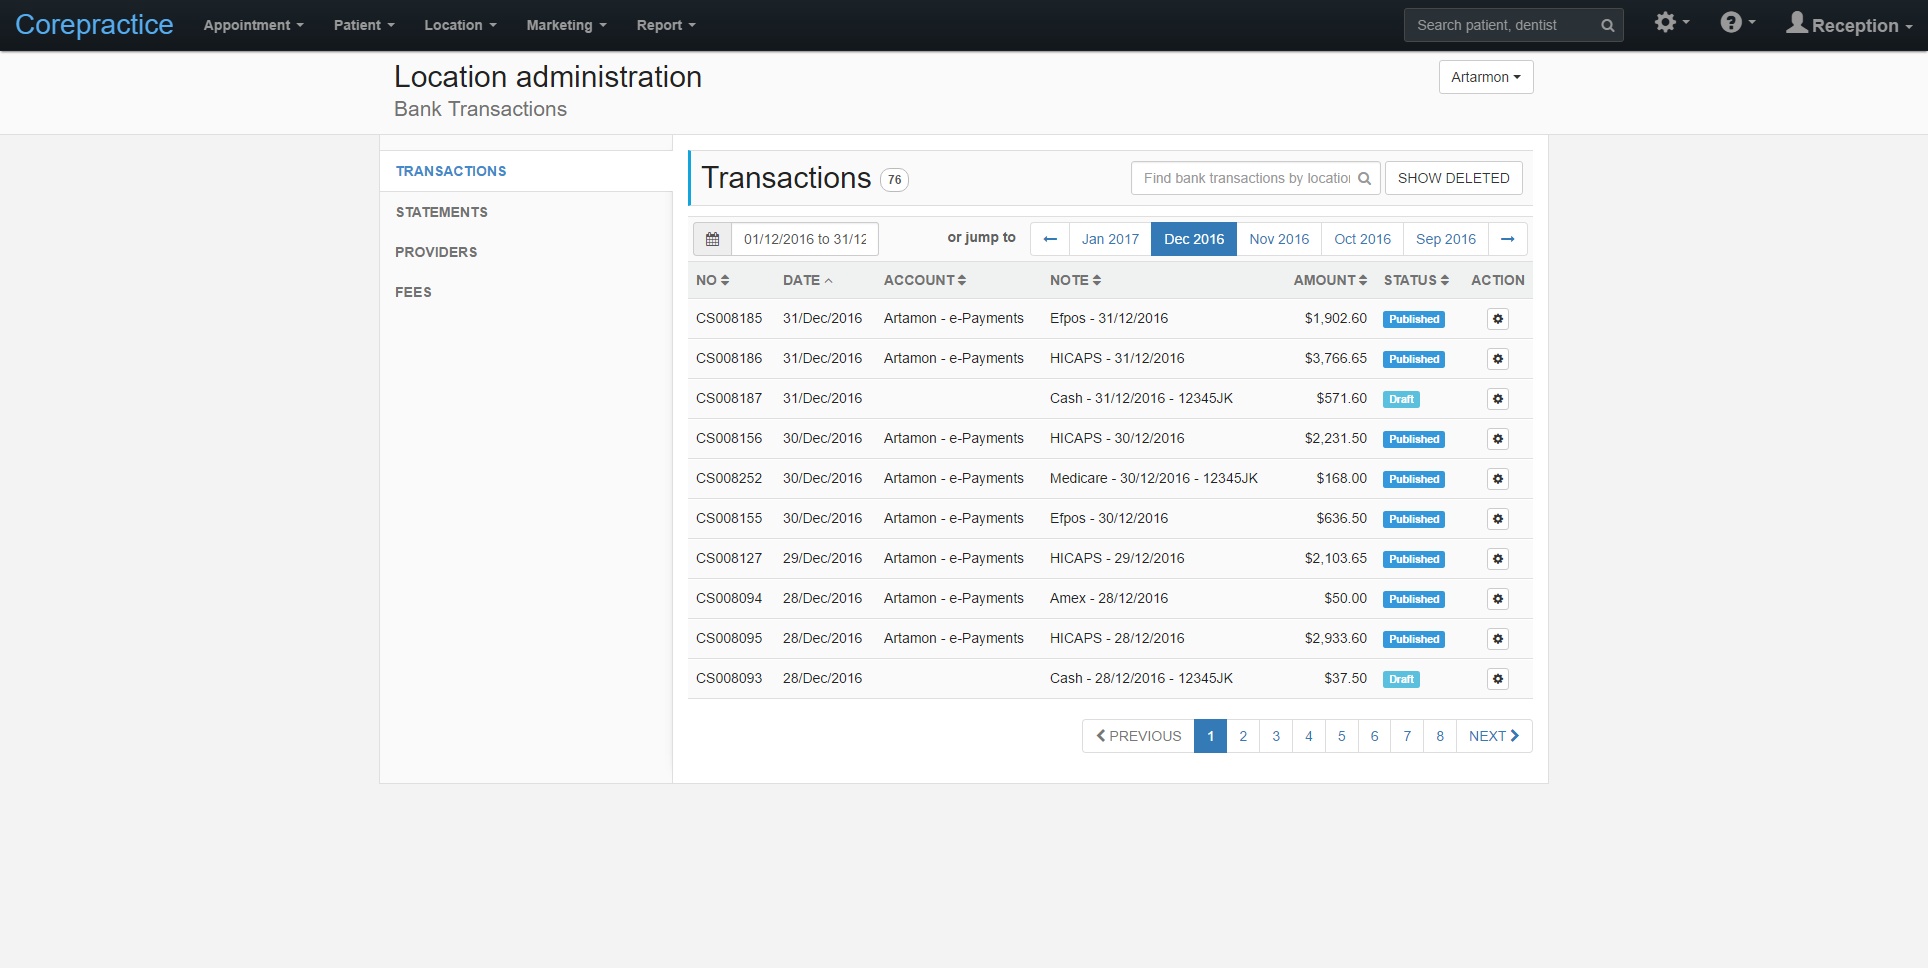Viewport: 1928px width, 968px height.
Task: Click the SHOW DELETED button
Action: 1453,178
